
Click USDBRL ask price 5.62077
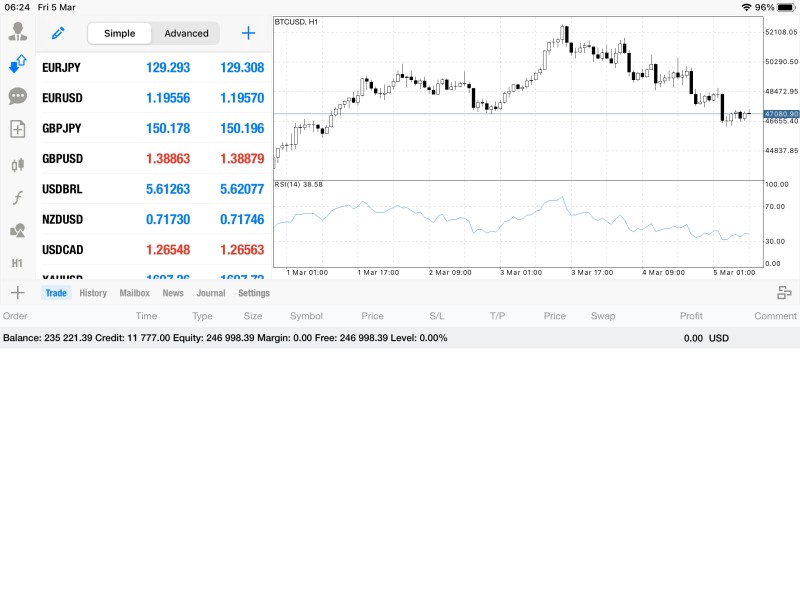[x=242, y=189]
